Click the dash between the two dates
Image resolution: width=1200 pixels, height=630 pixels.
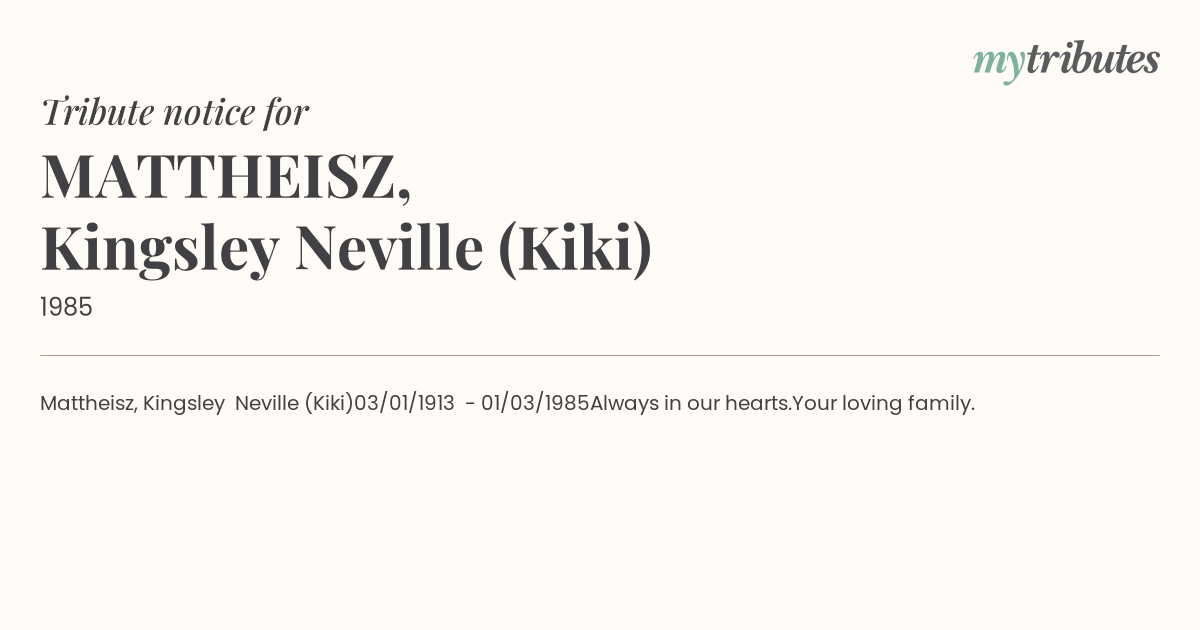469,403
